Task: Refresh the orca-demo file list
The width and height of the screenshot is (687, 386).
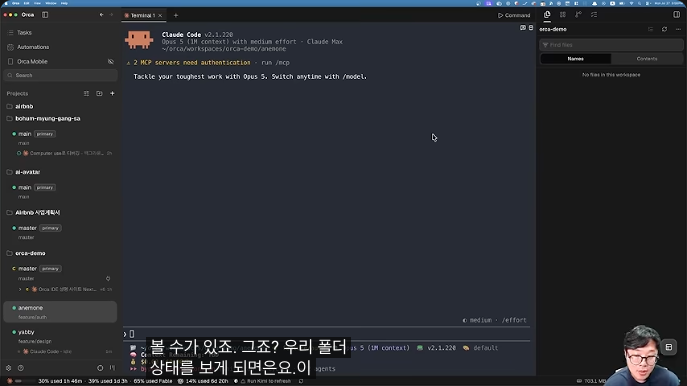Action: 665,29
